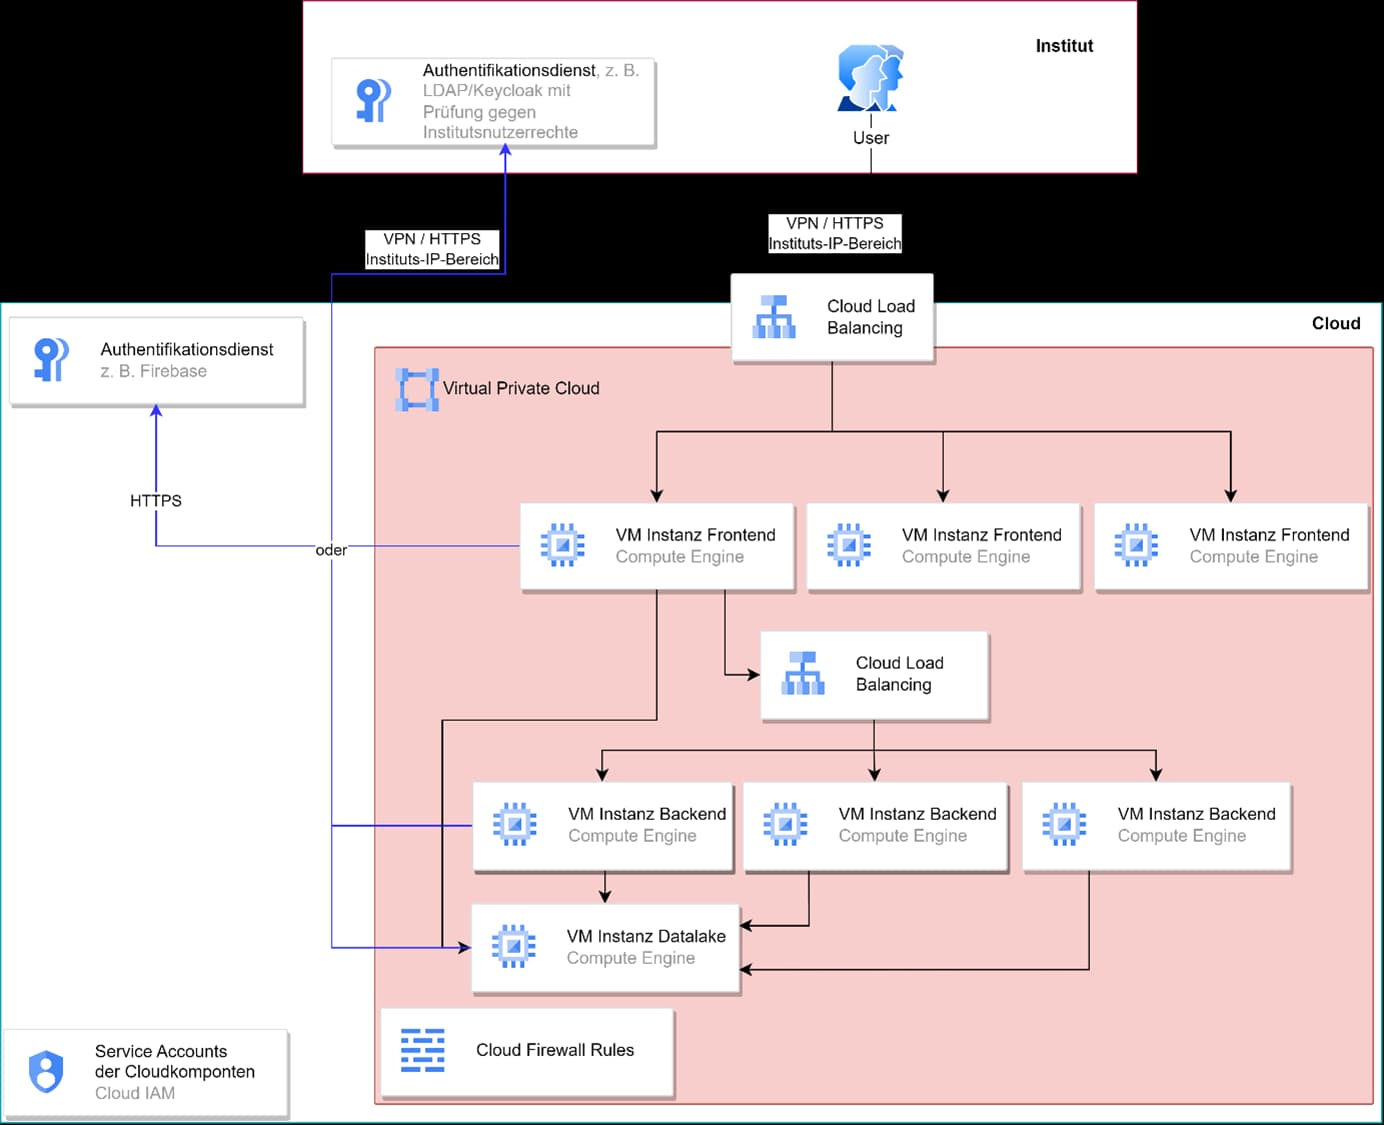Viewport: 1384px width, 1125px height.
Task: Click the Cloud Load Balancing icon inside the VPC
Action: pyautogui.click(x=803, y=673)
